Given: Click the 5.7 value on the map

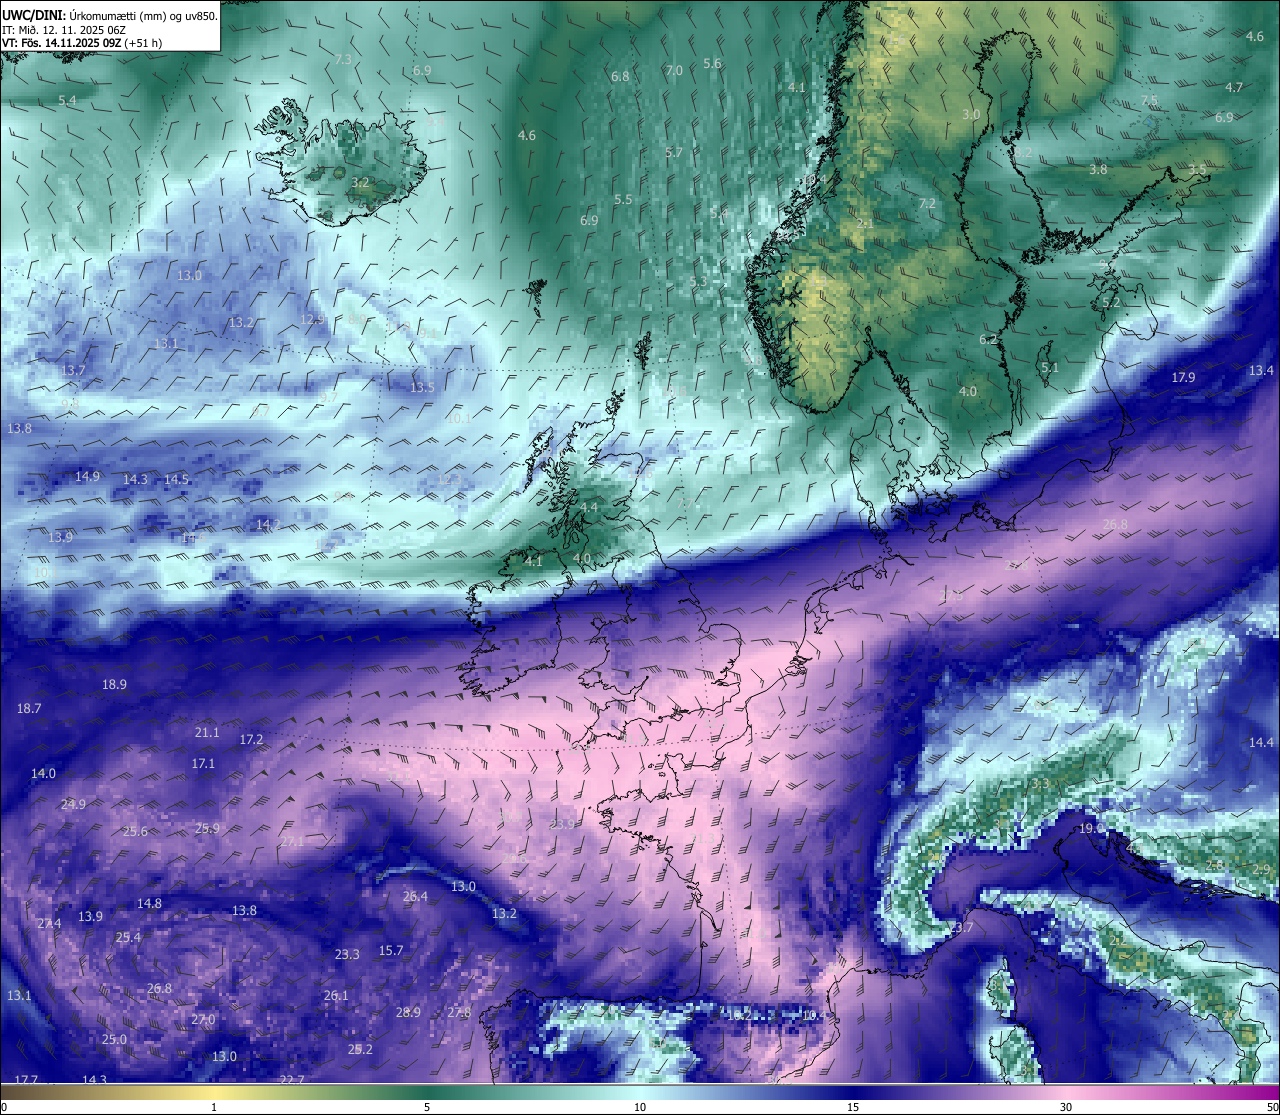Looking at the screenshot, I should point(674,153).
